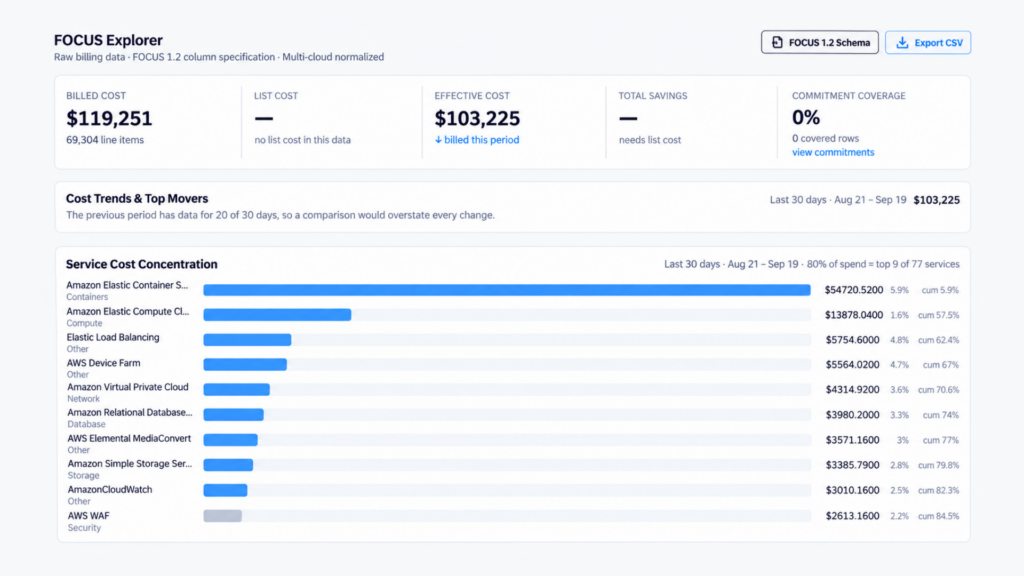Follow the view commitments link

point(833,152)
